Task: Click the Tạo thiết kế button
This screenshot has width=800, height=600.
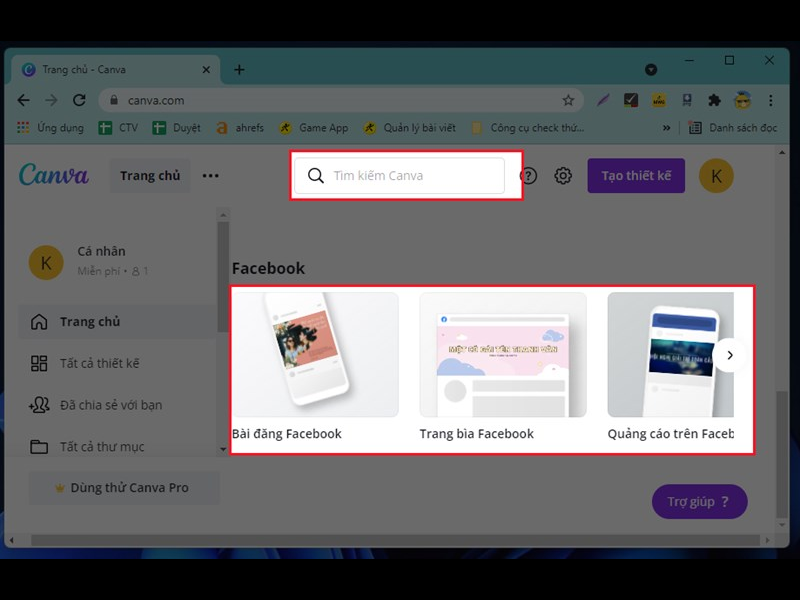Action: (636, 176)
